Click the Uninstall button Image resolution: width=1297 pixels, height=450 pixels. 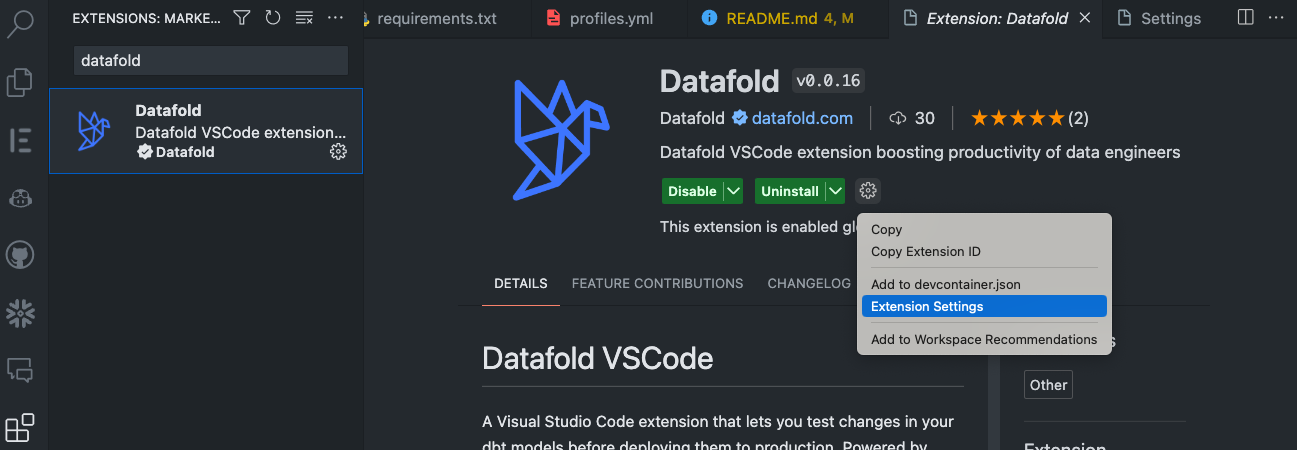point(790,191)
